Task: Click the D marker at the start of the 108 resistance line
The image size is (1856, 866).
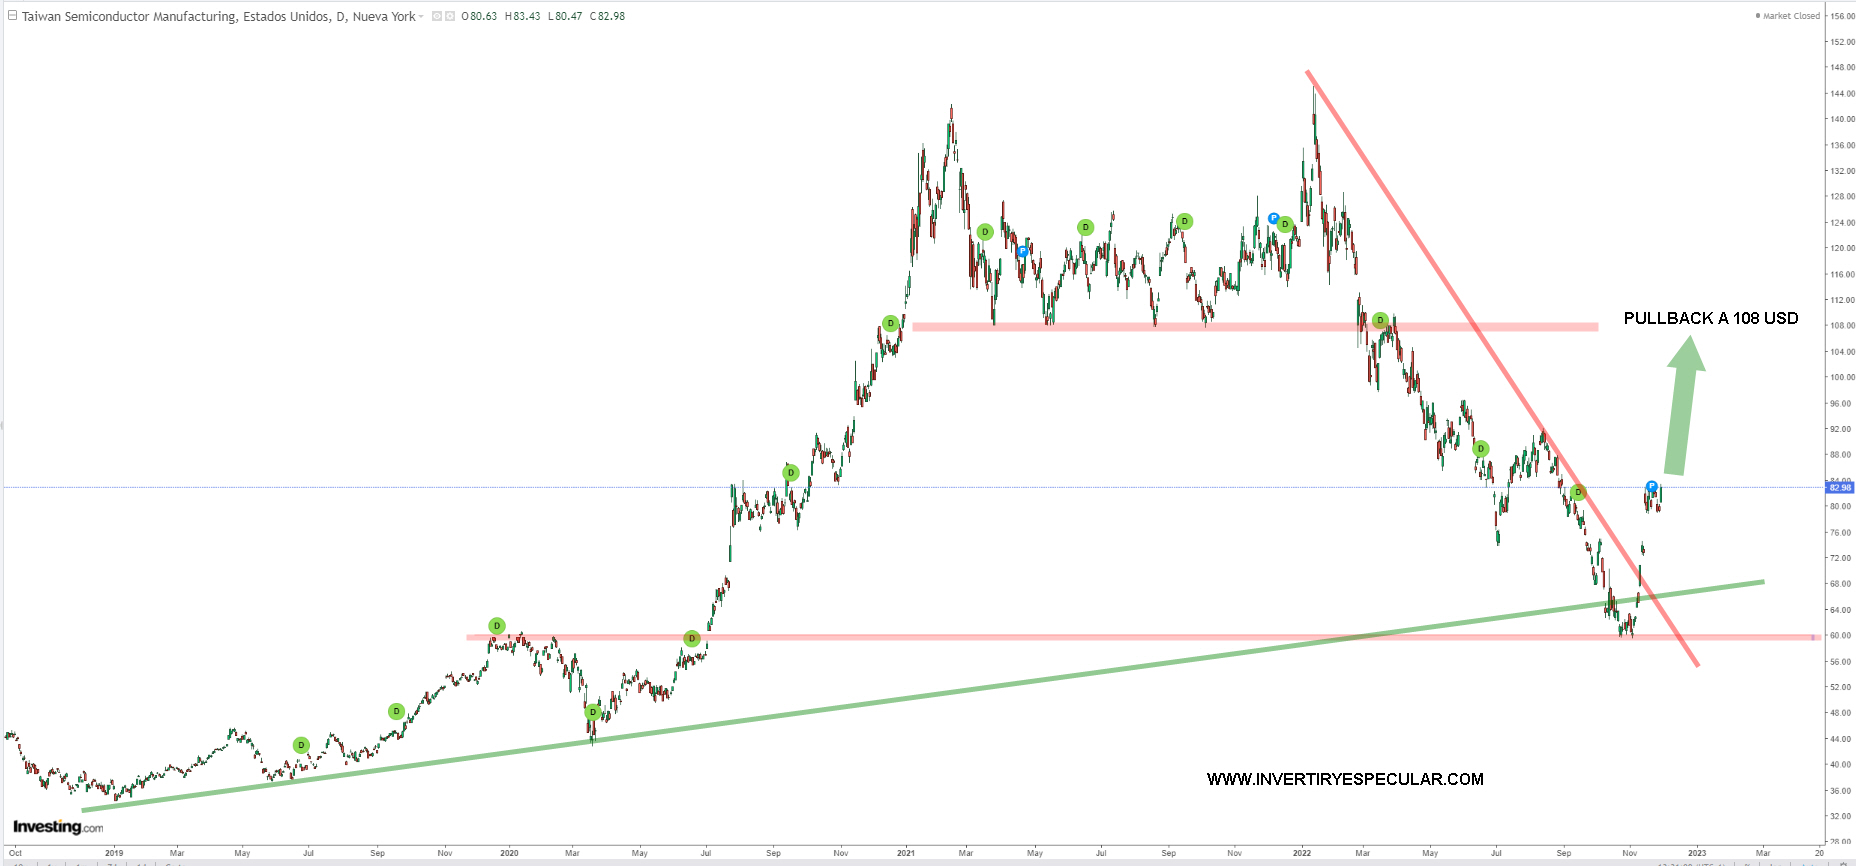Action: tap(890, 323)
